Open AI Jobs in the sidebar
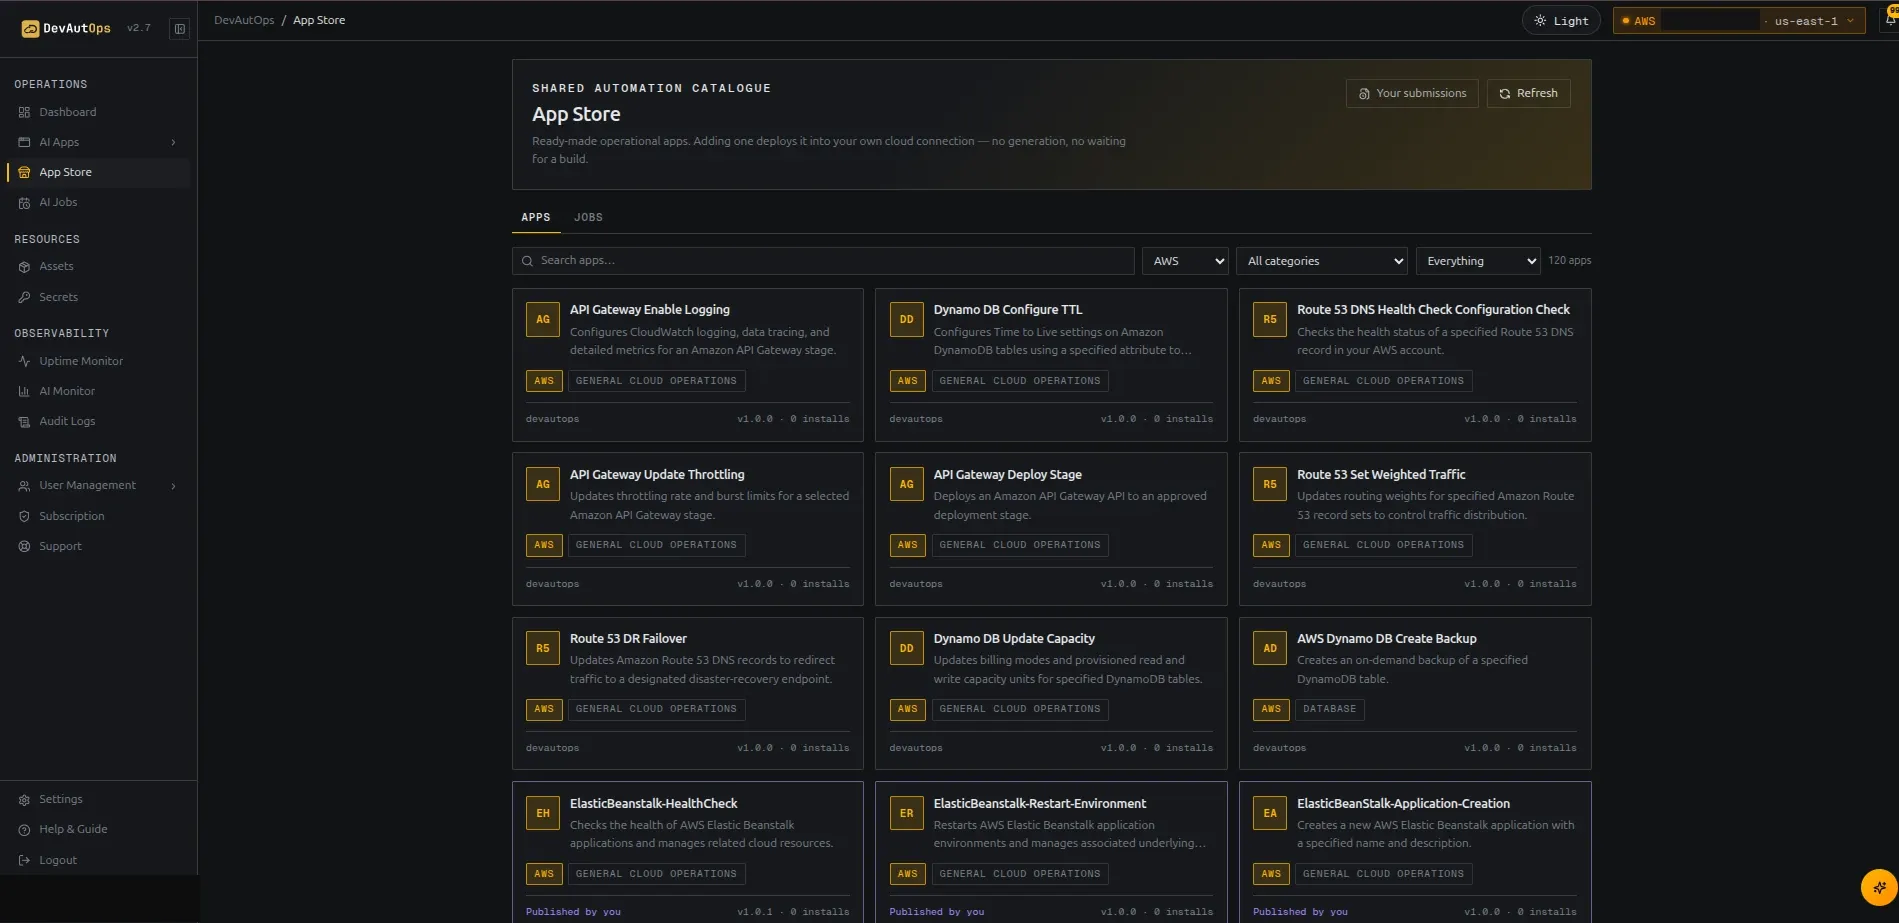The height and width of the screenshot is (923, 1899). (x=97, y=202)
